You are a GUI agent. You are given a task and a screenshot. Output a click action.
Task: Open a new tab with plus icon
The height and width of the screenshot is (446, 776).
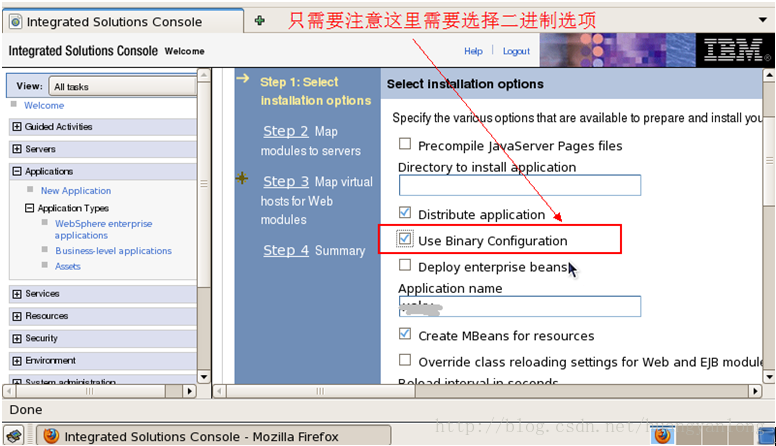[x=259, y=21]
